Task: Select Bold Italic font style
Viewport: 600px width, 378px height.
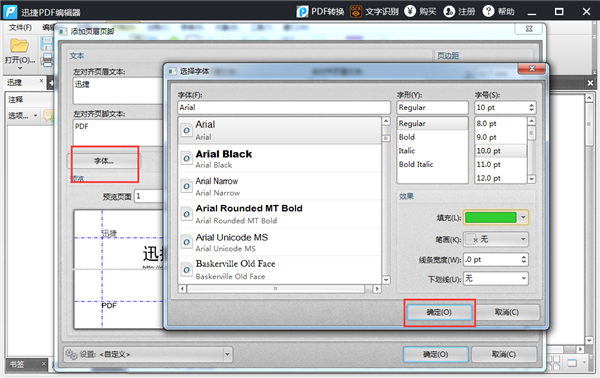Action: click(432, 164)
